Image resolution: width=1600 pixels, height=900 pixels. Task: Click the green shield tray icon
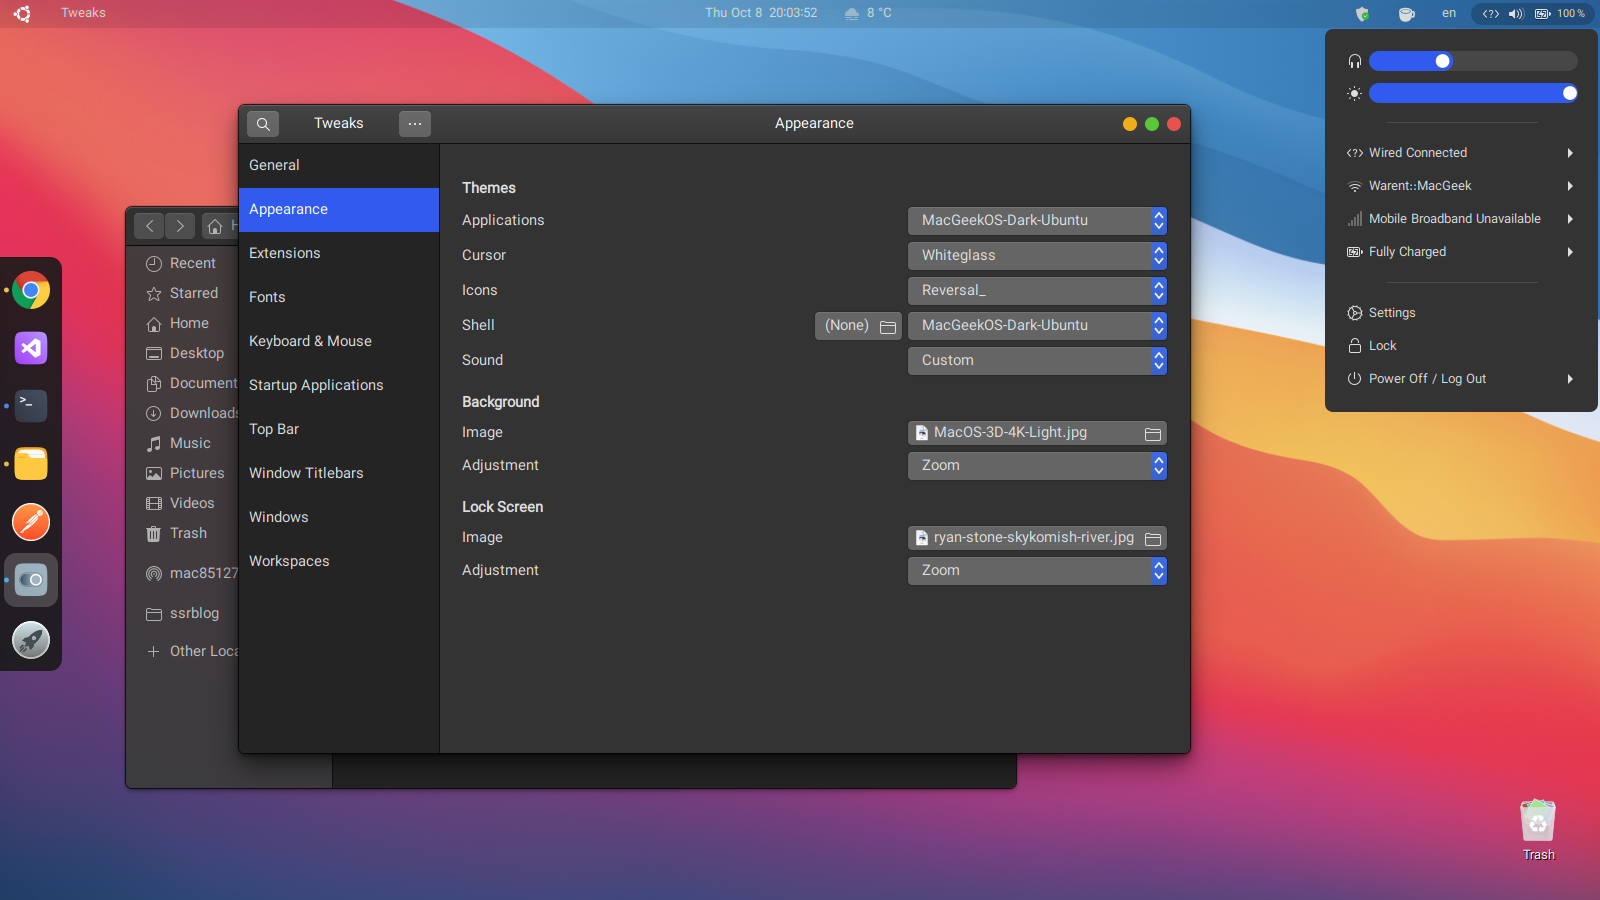(x=1362, y=14)
